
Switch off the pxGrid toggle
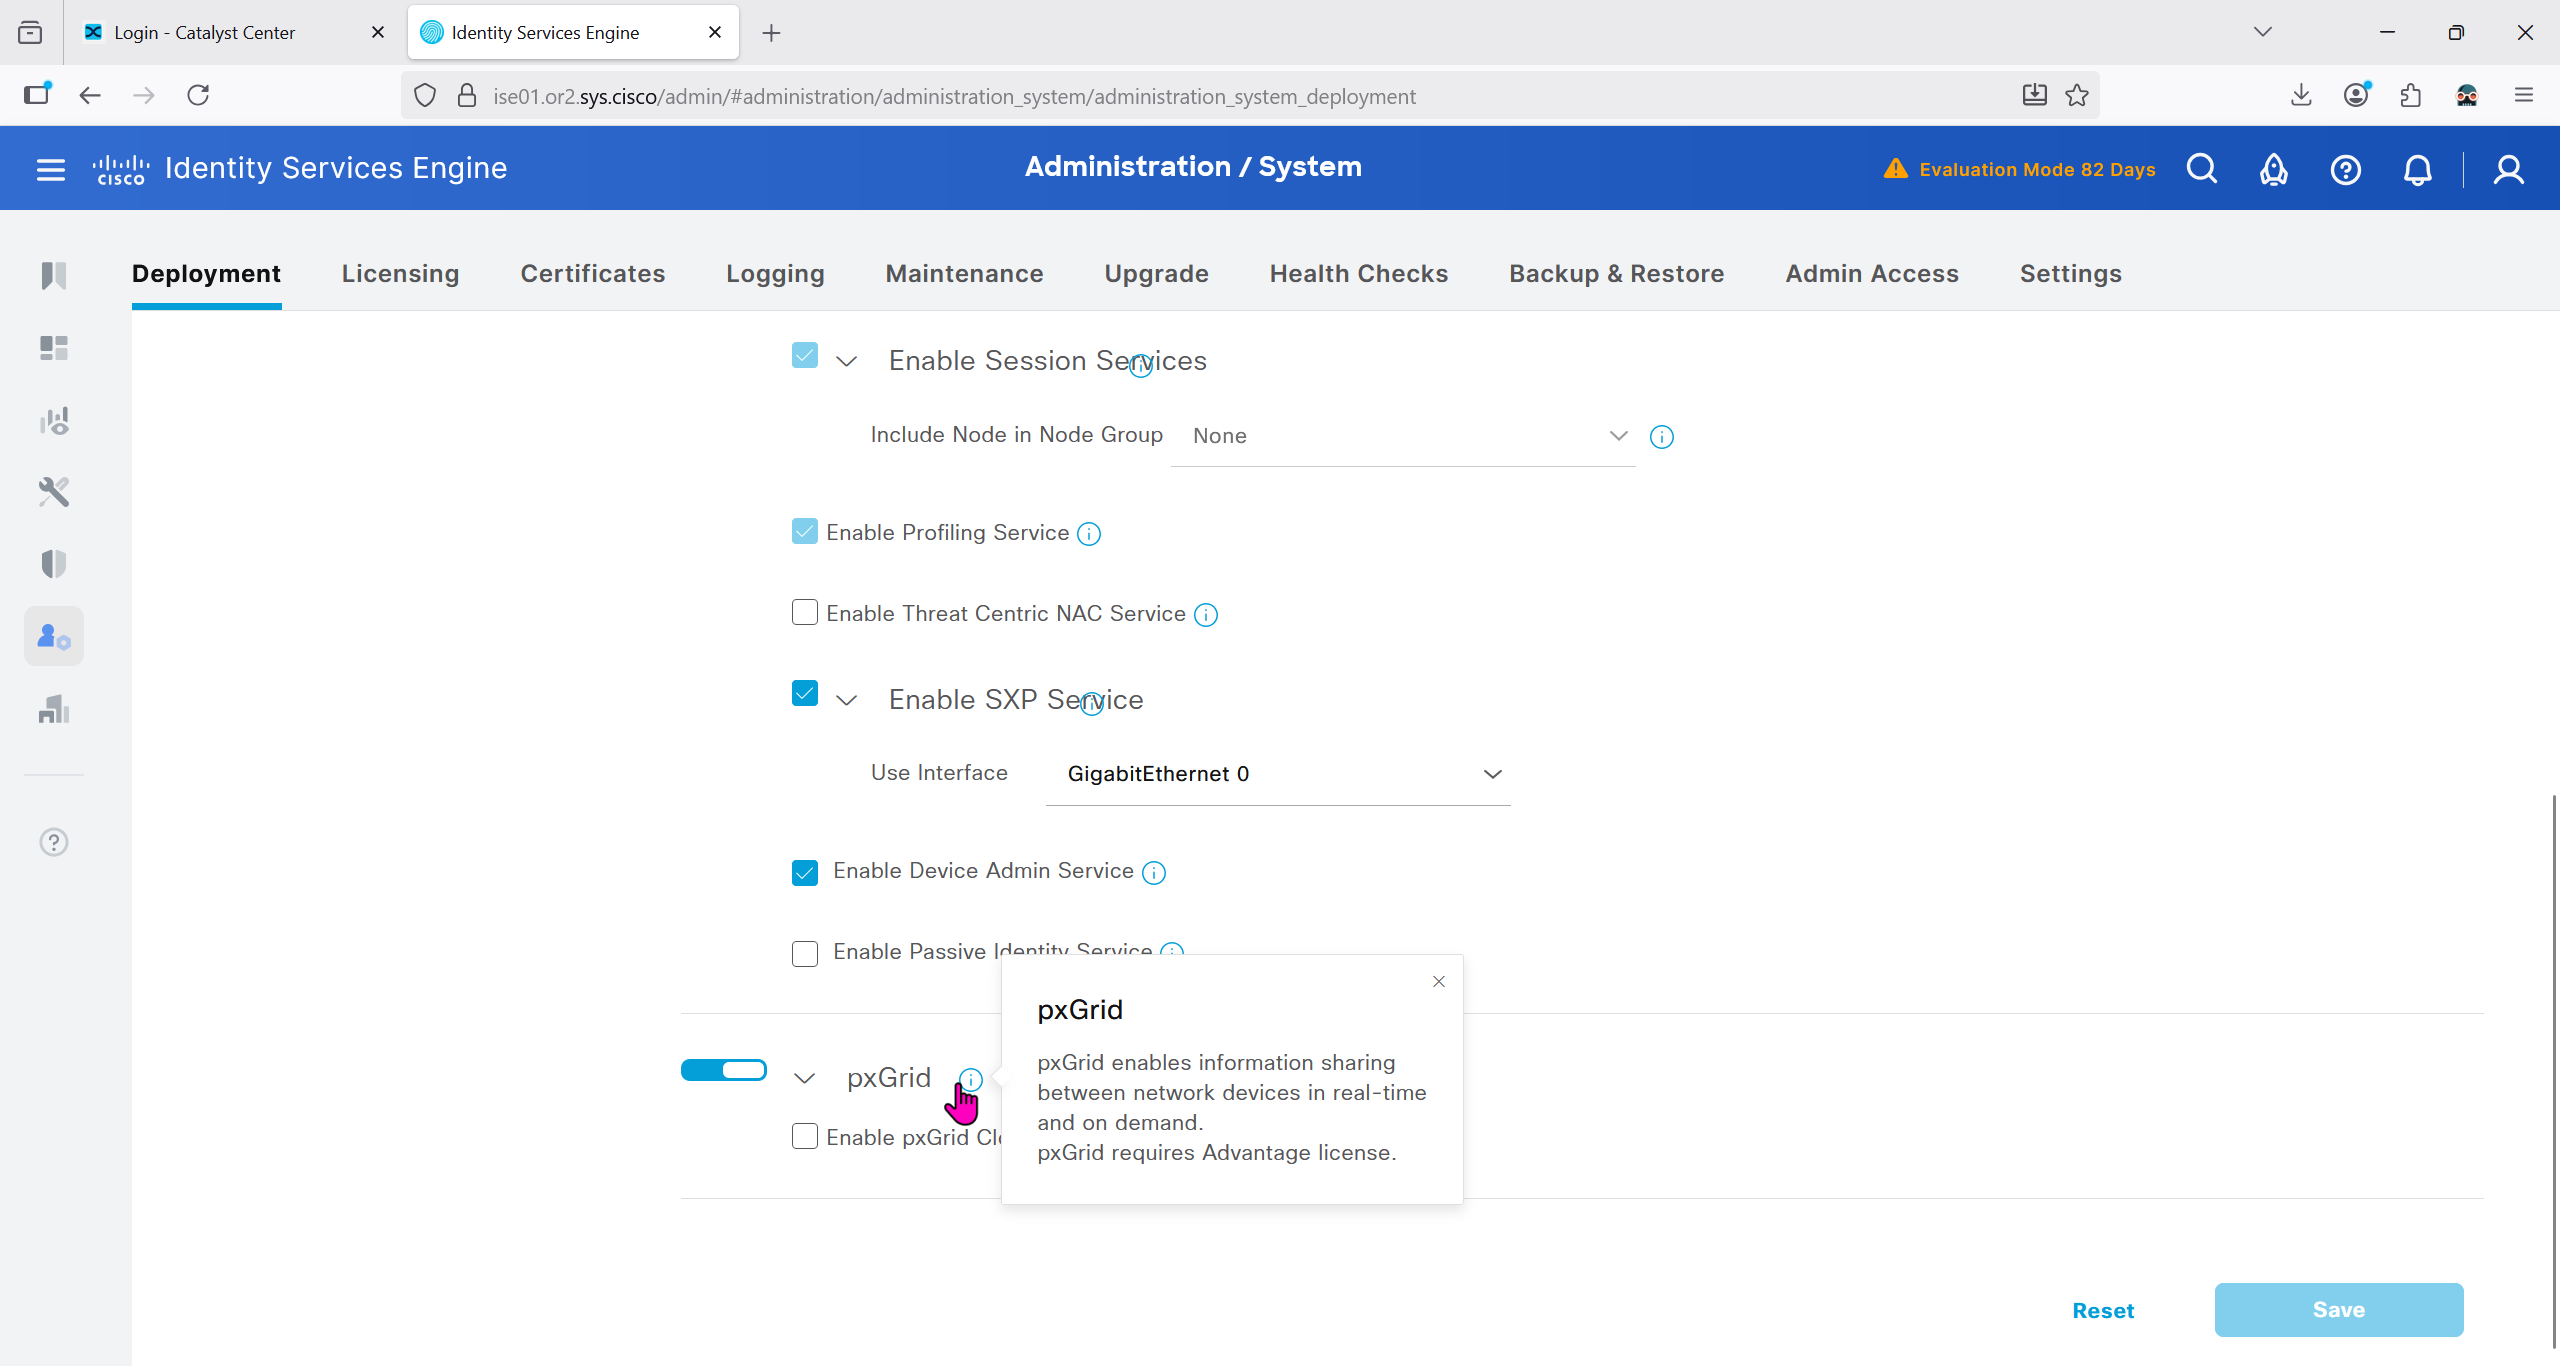(x=724, y=1070)
